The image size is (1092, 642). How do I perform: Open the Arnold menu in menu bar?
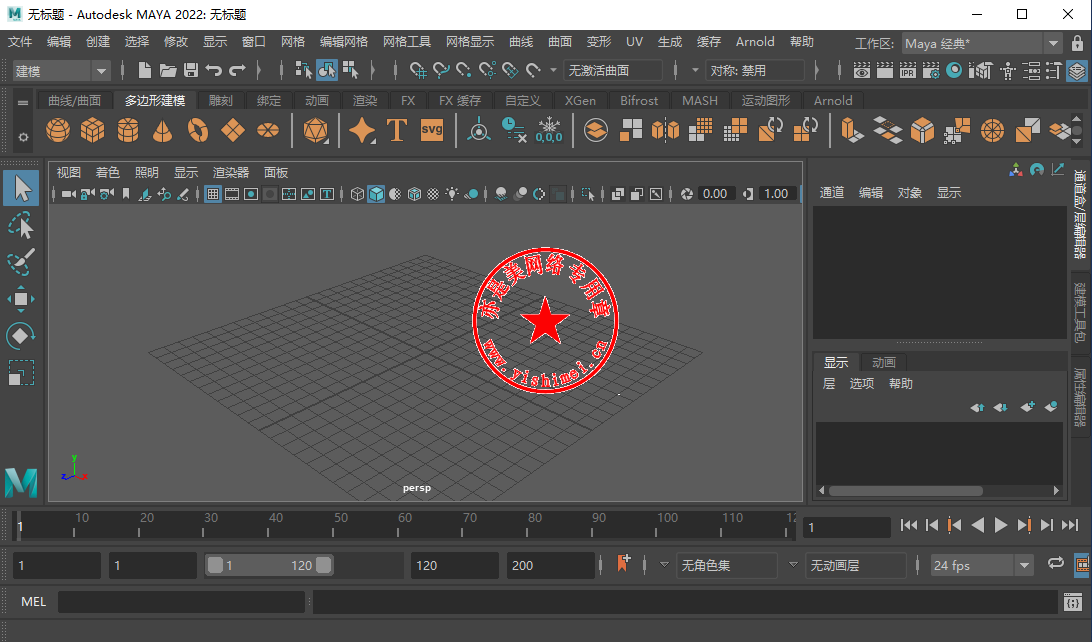755,42
